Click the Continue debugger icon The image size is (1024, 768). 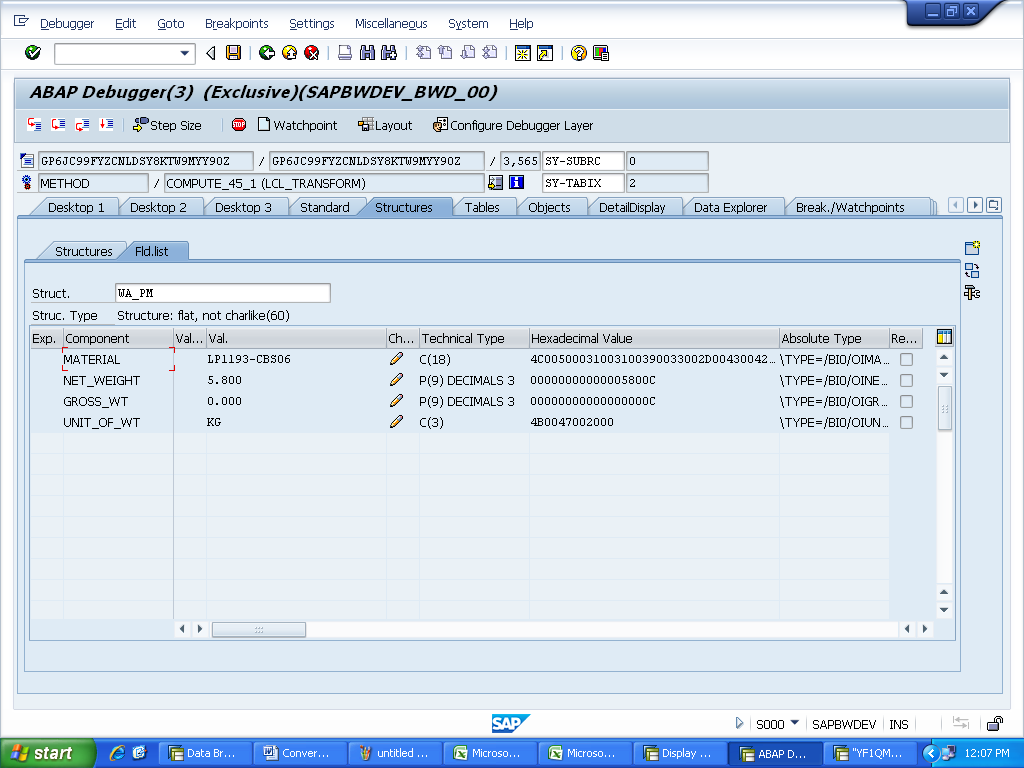[x=106, y=124]
